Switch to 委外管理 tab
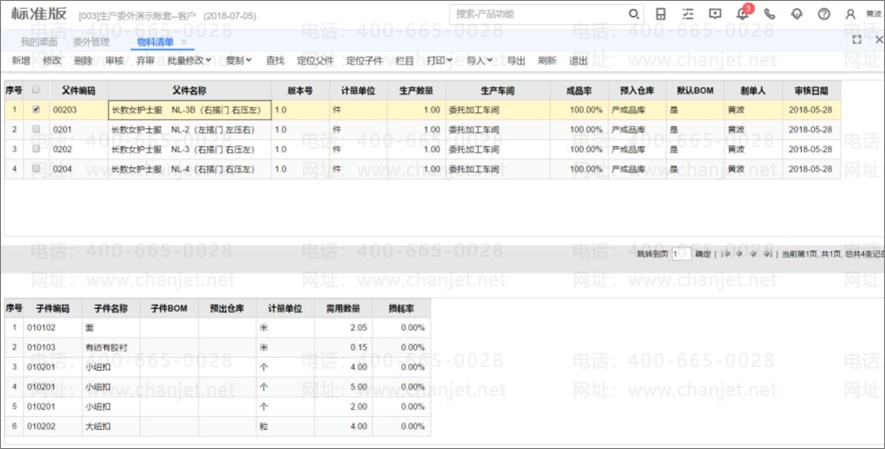Screen dimensions: 885x449 [91, 42]
